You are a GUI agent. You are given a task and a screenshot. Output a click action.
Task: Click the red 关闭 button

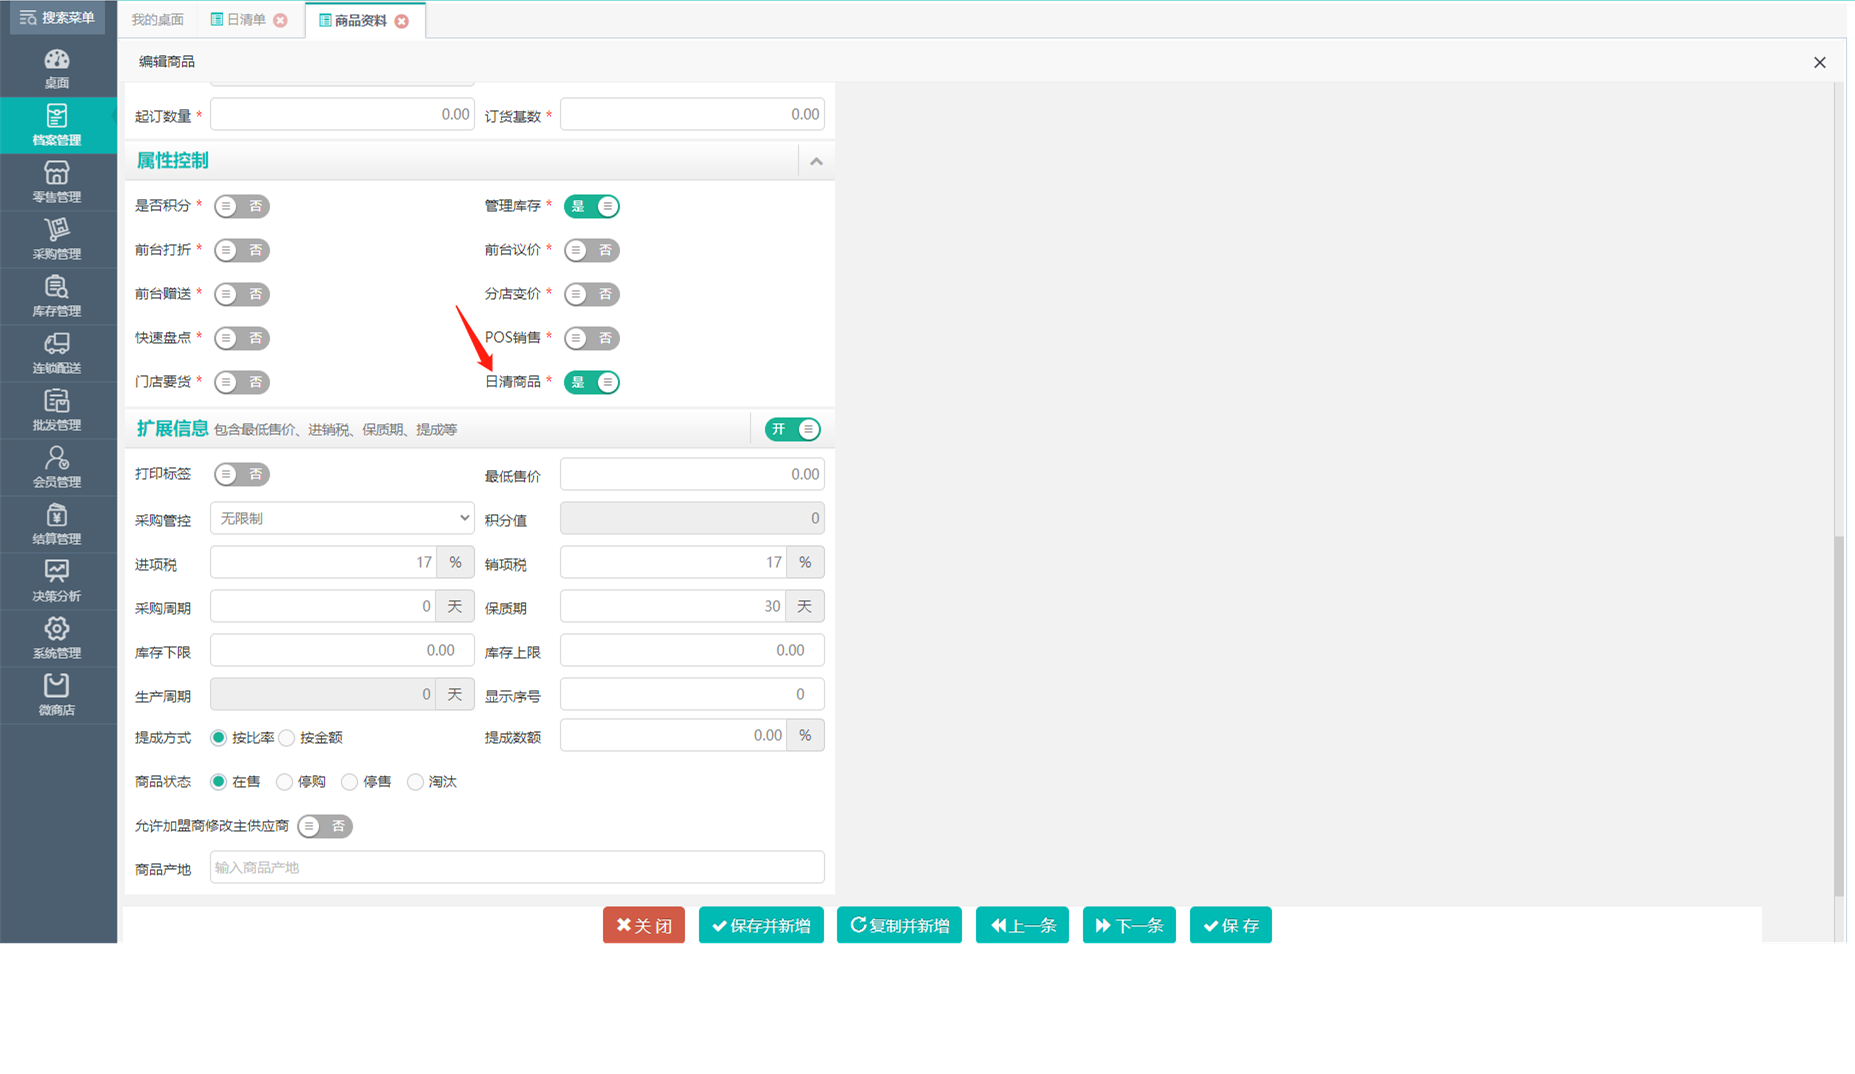point(644,925)
